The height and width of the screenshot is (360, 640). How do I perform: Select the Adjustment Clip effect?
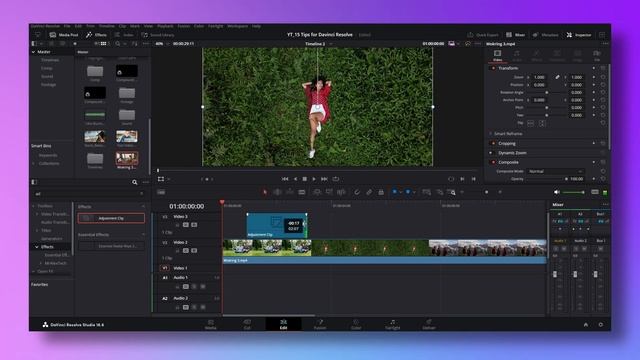pyautogui.click(x=111, y=218)
